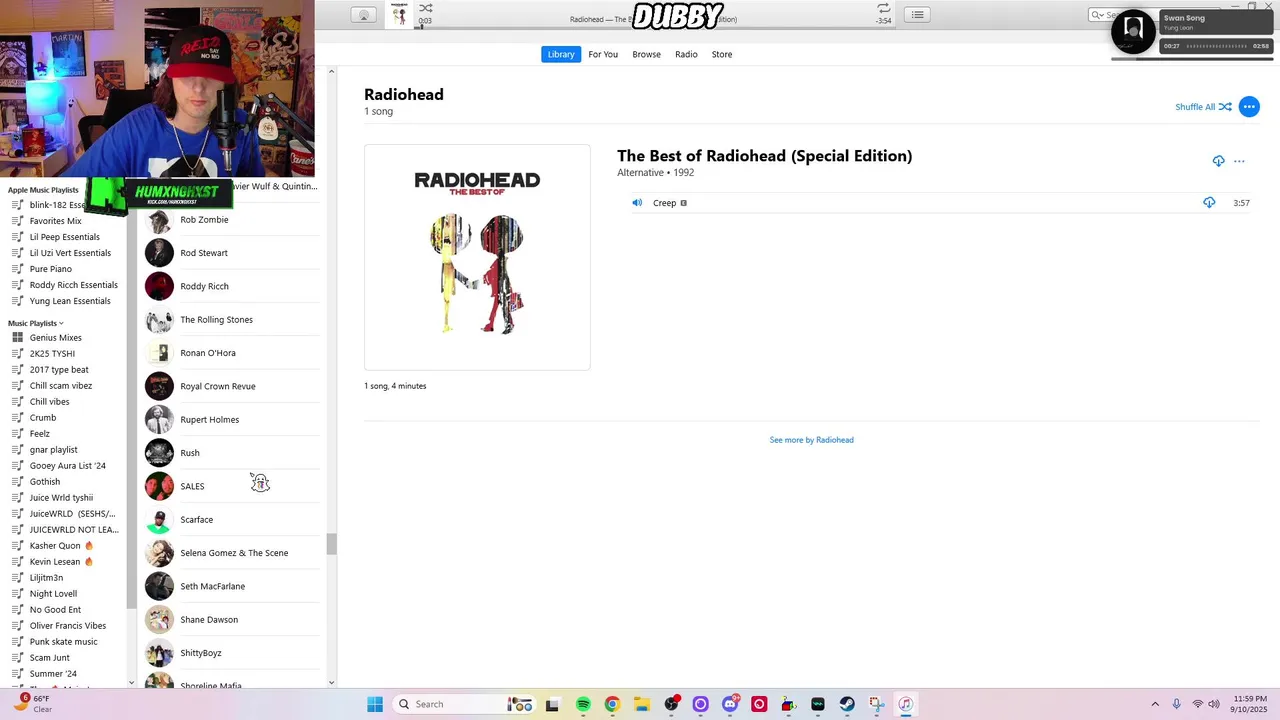The image size is (1280, 720).
Task: Open the Windows Start menu
Action: 375,704
